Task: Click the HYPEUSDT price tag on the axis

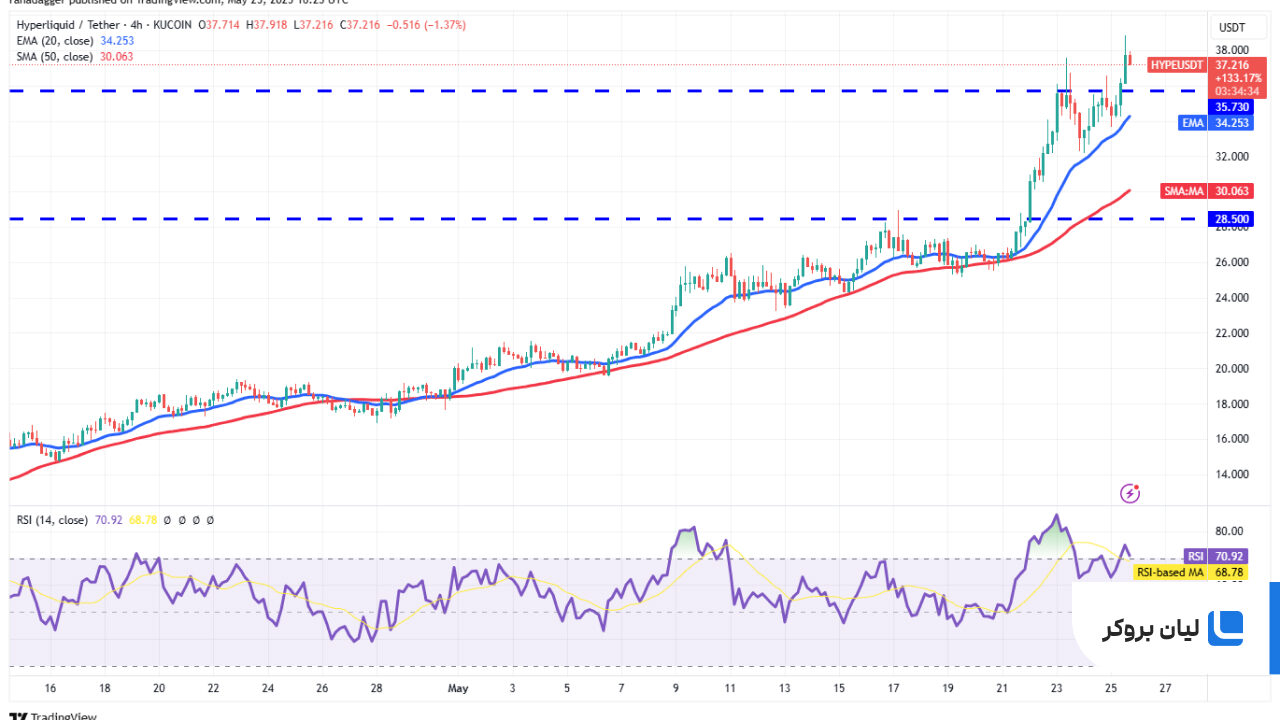Action: tap(1177, 64)
